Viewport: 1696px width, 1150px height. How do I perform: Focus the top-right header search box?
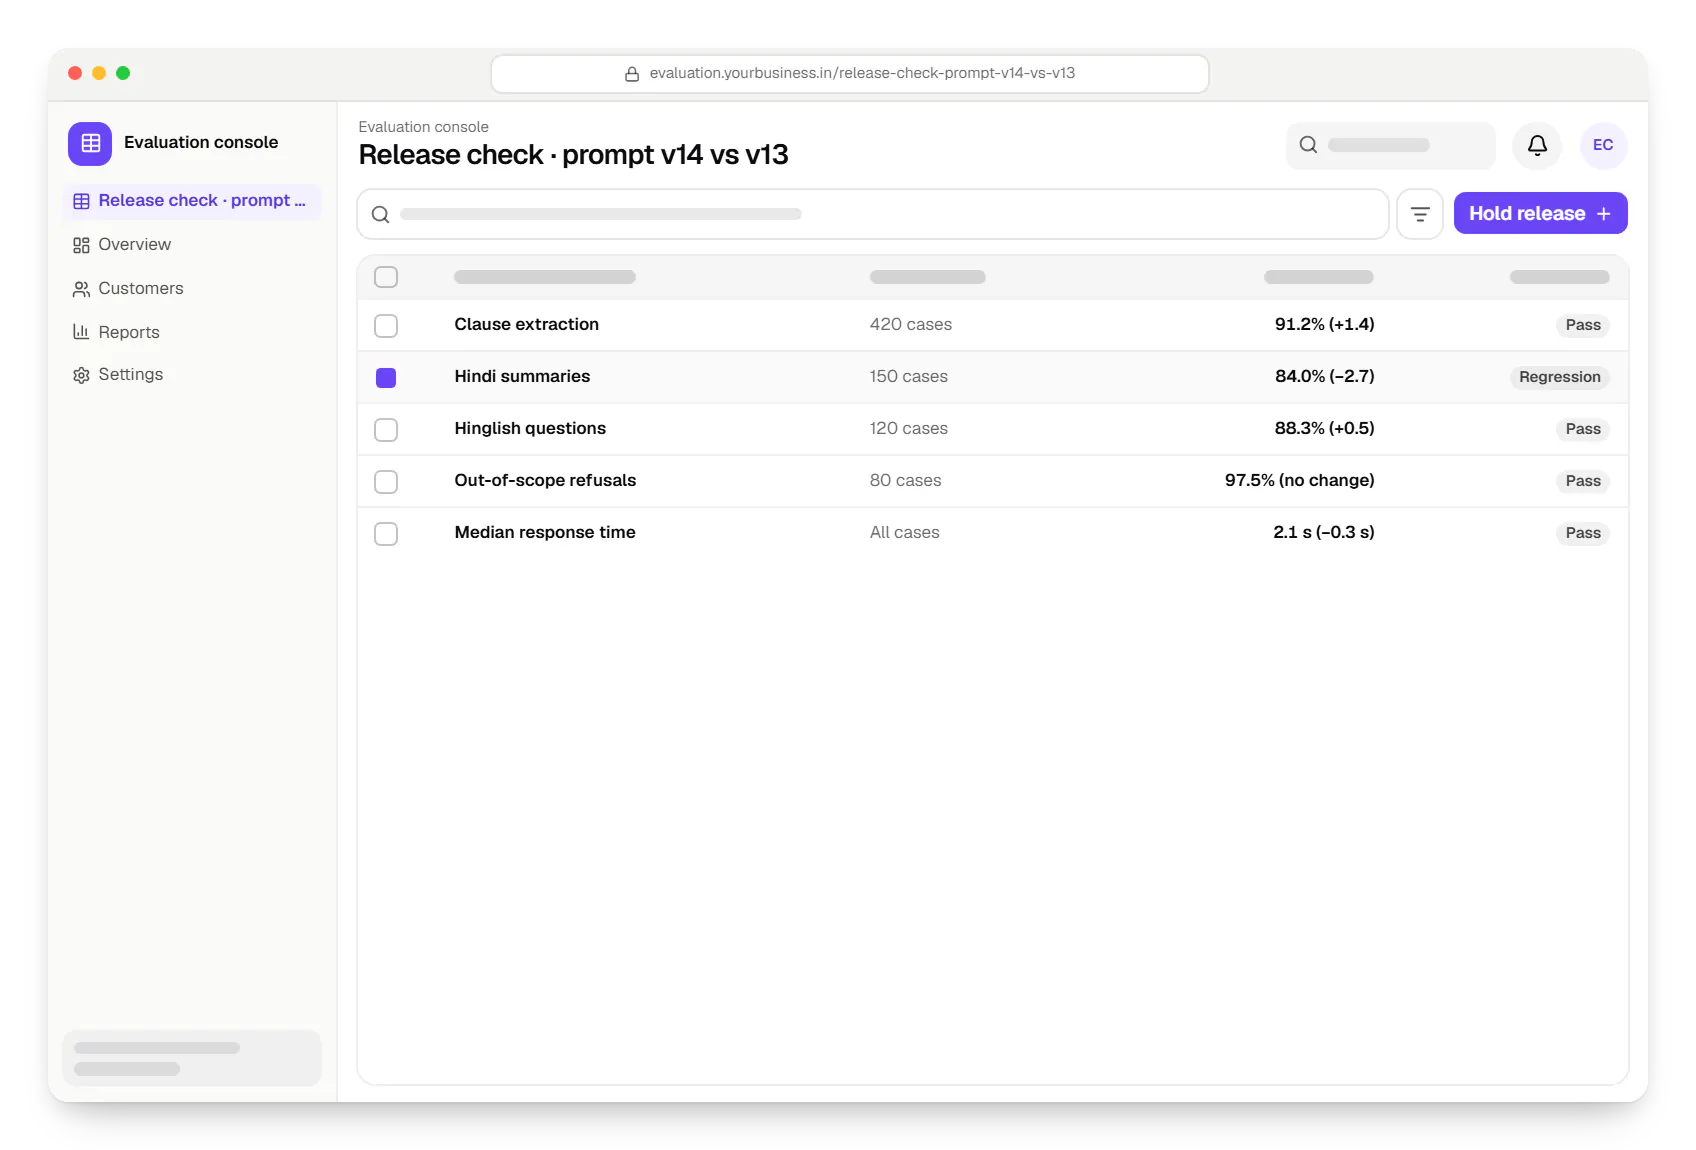(x=1390, y=145)
